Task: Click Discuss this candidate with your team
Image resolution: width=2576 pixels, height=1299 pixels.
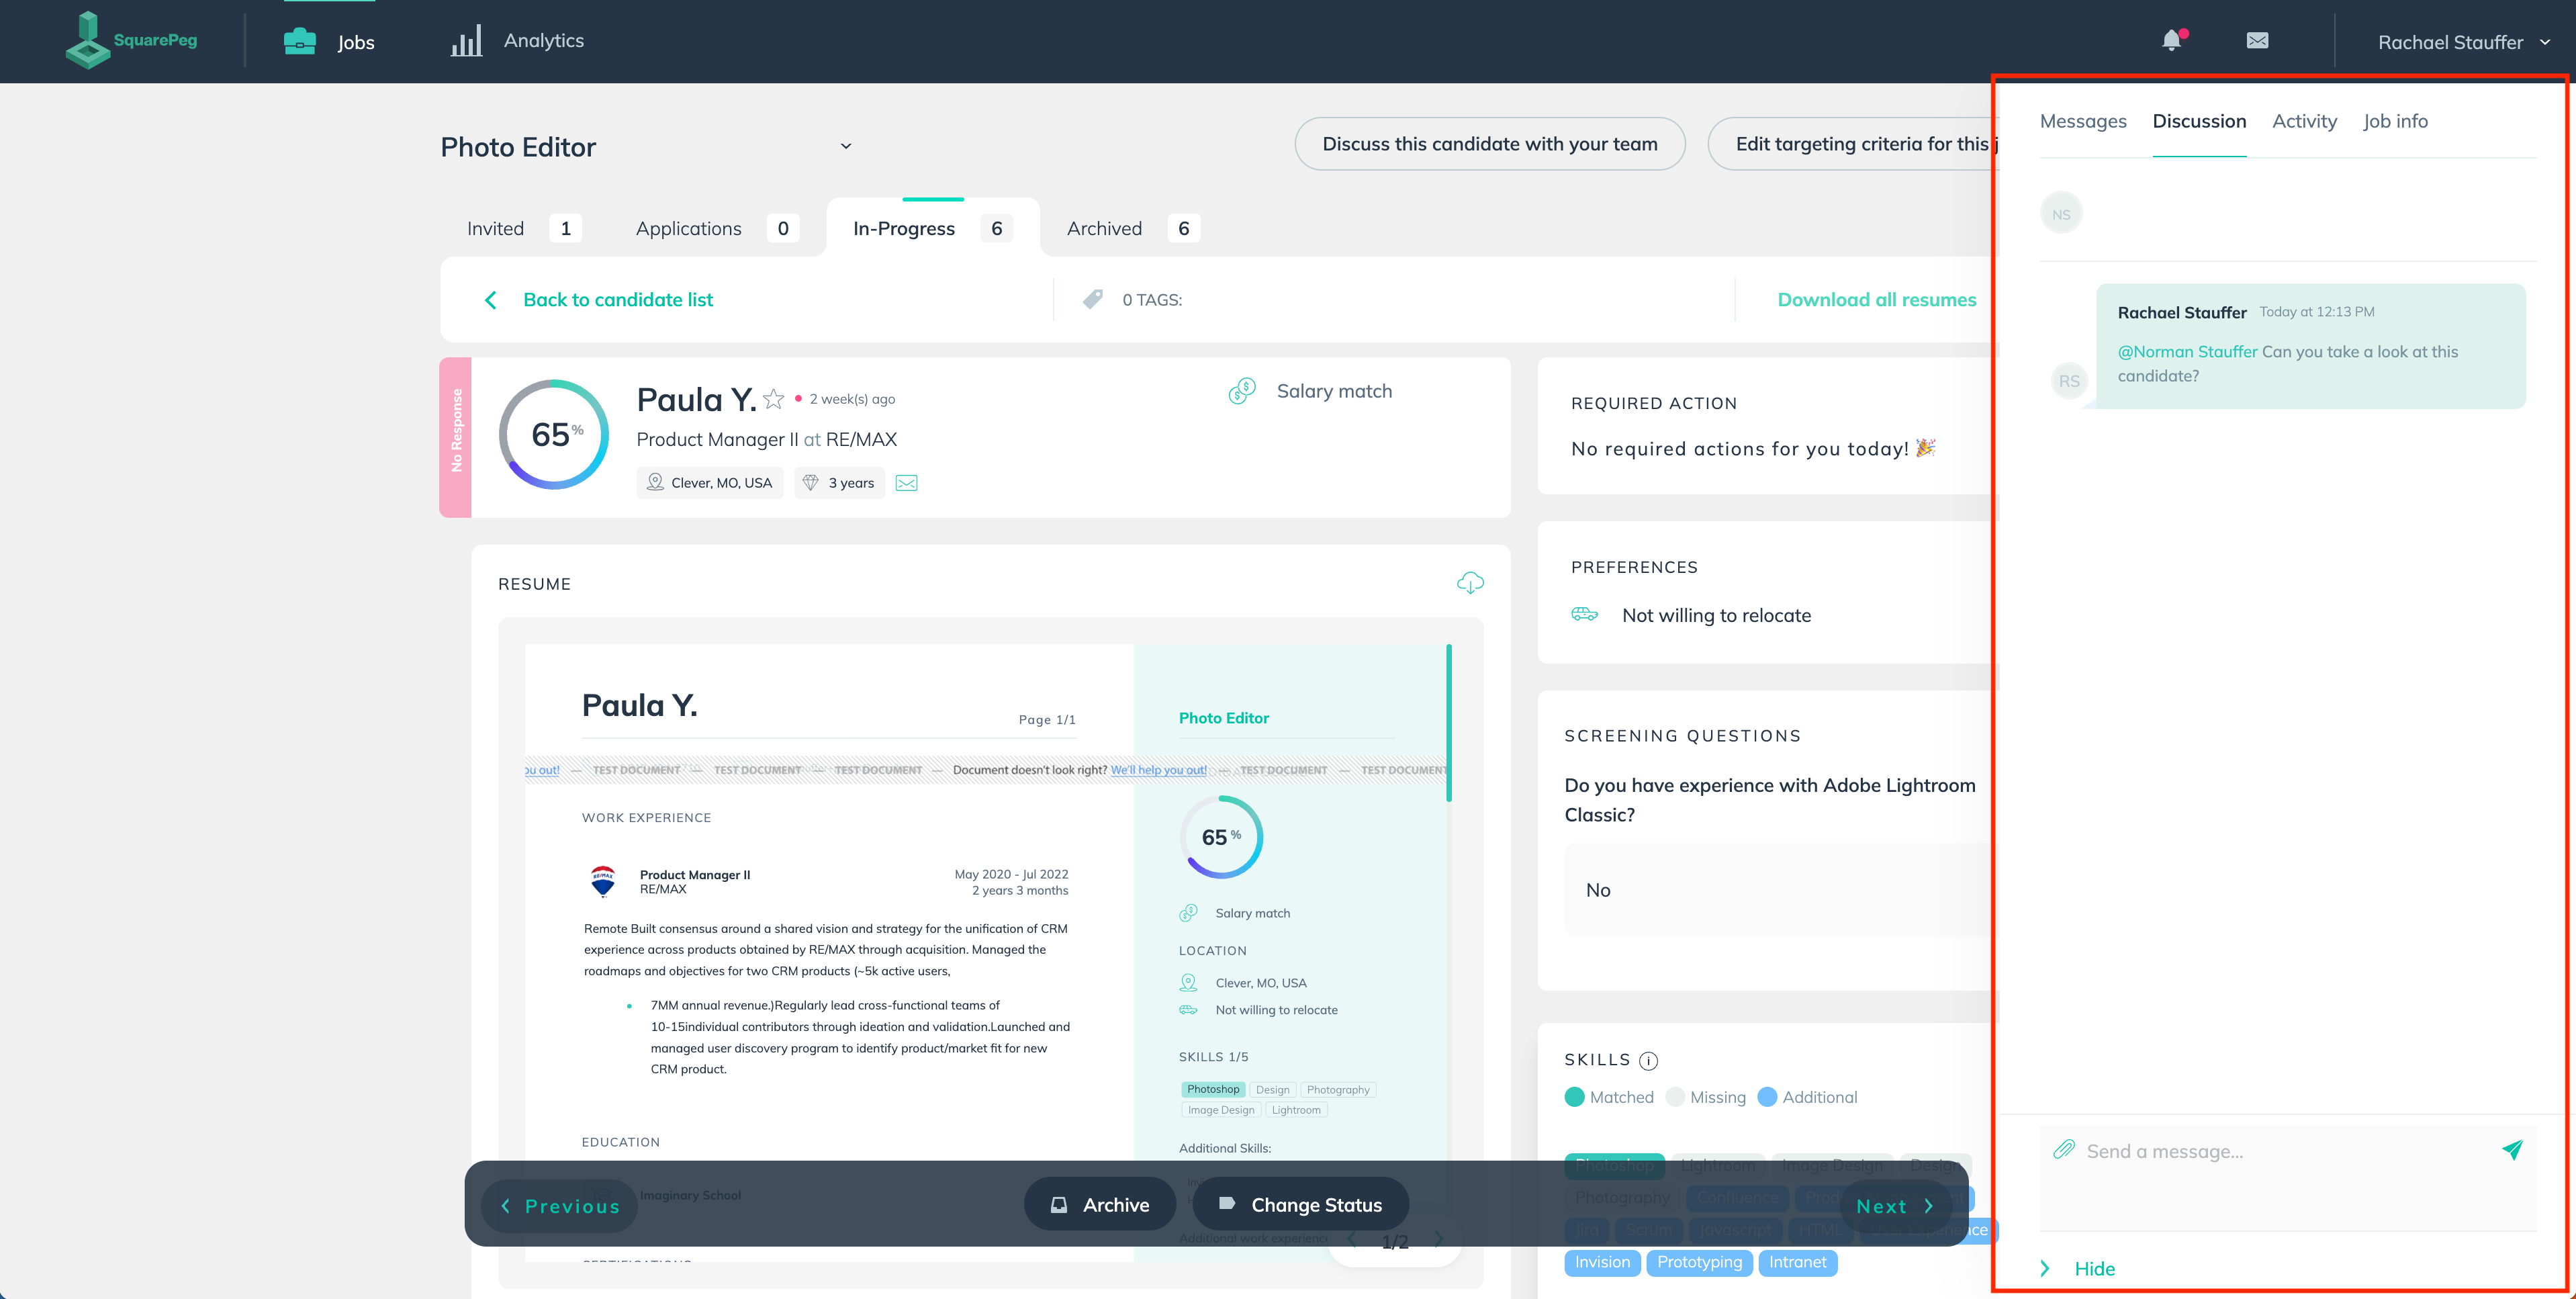Action: [x=1489, y=144]
